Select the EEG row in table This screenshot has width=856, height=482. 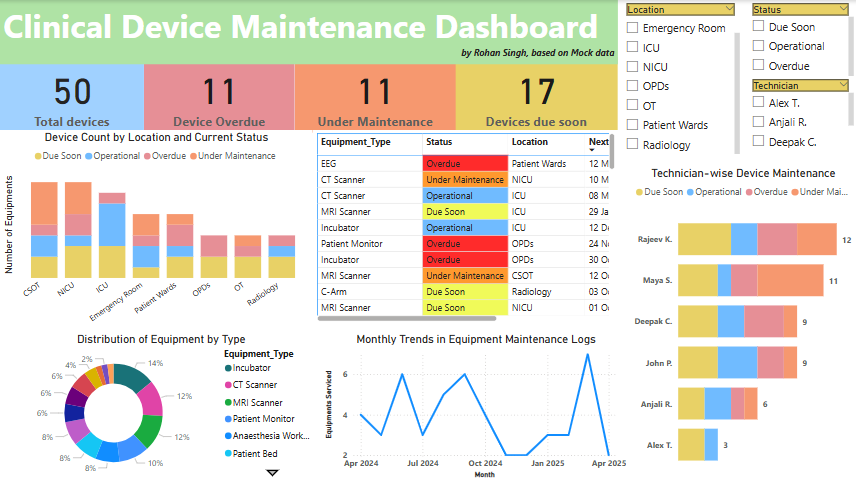pos(464,164)
